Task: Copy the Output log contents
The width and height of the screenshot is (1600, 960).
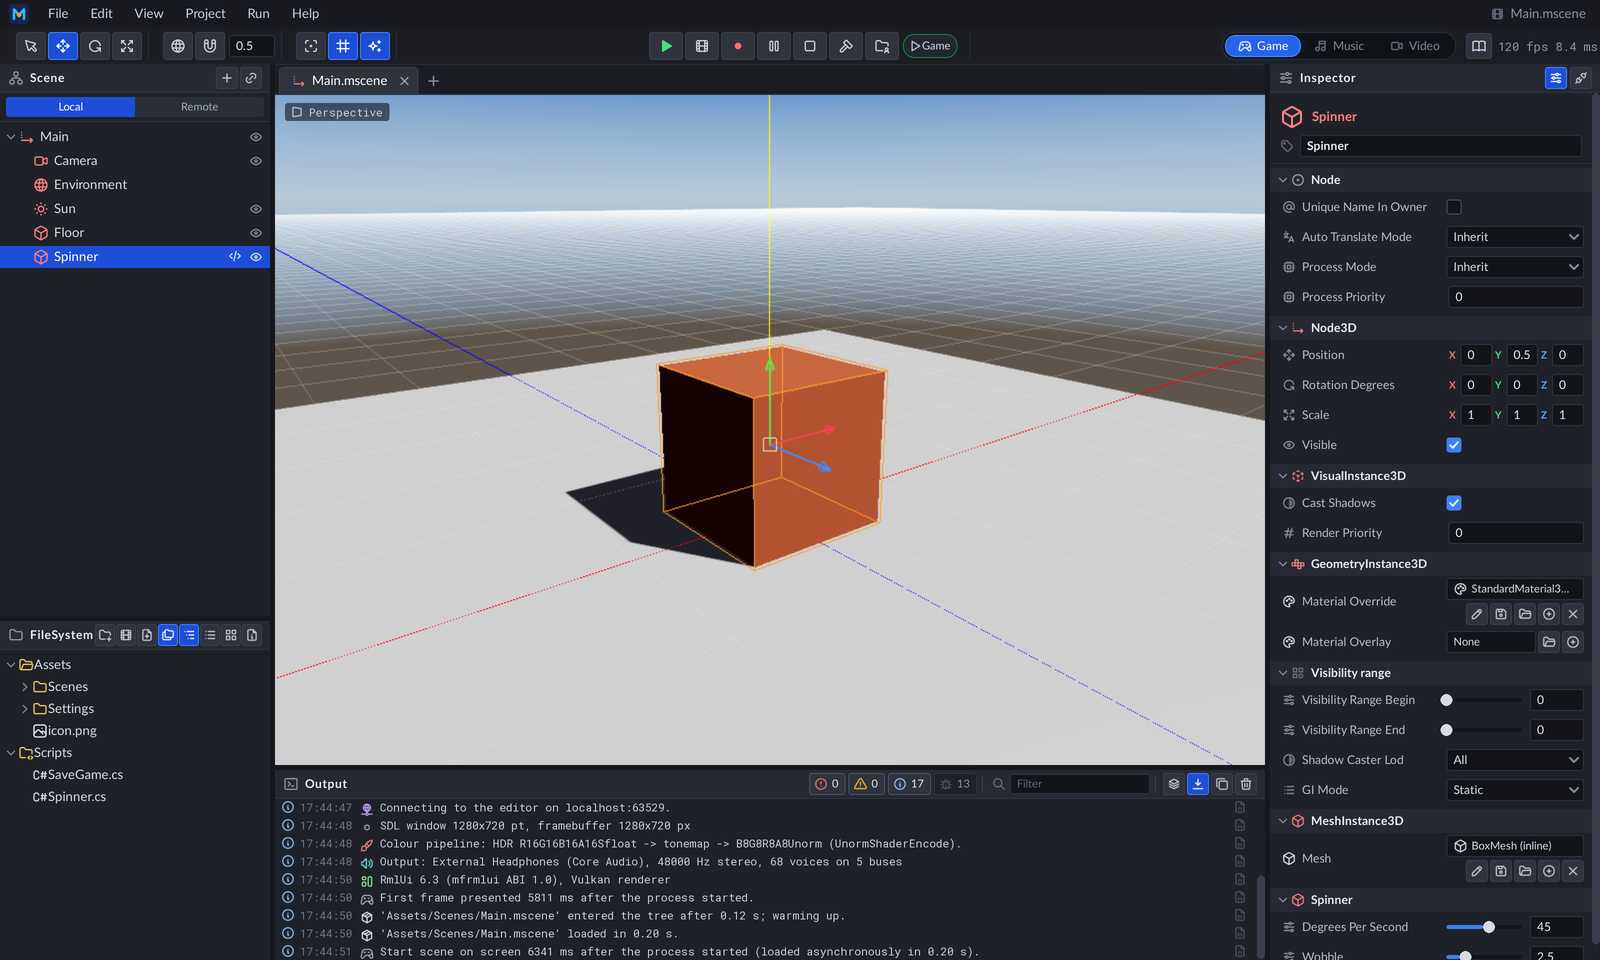Action: (1222, 784)
